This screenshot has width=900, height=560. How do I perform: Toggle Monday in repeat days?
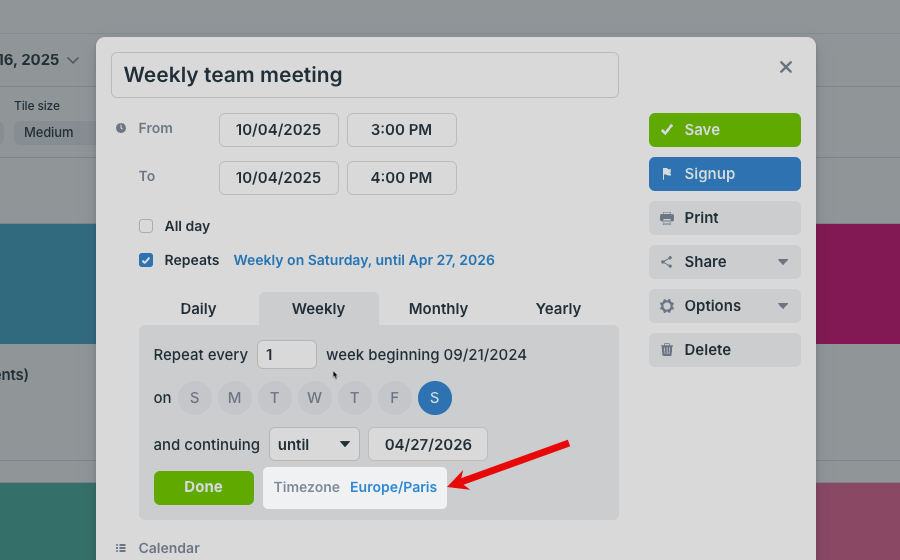234,398
